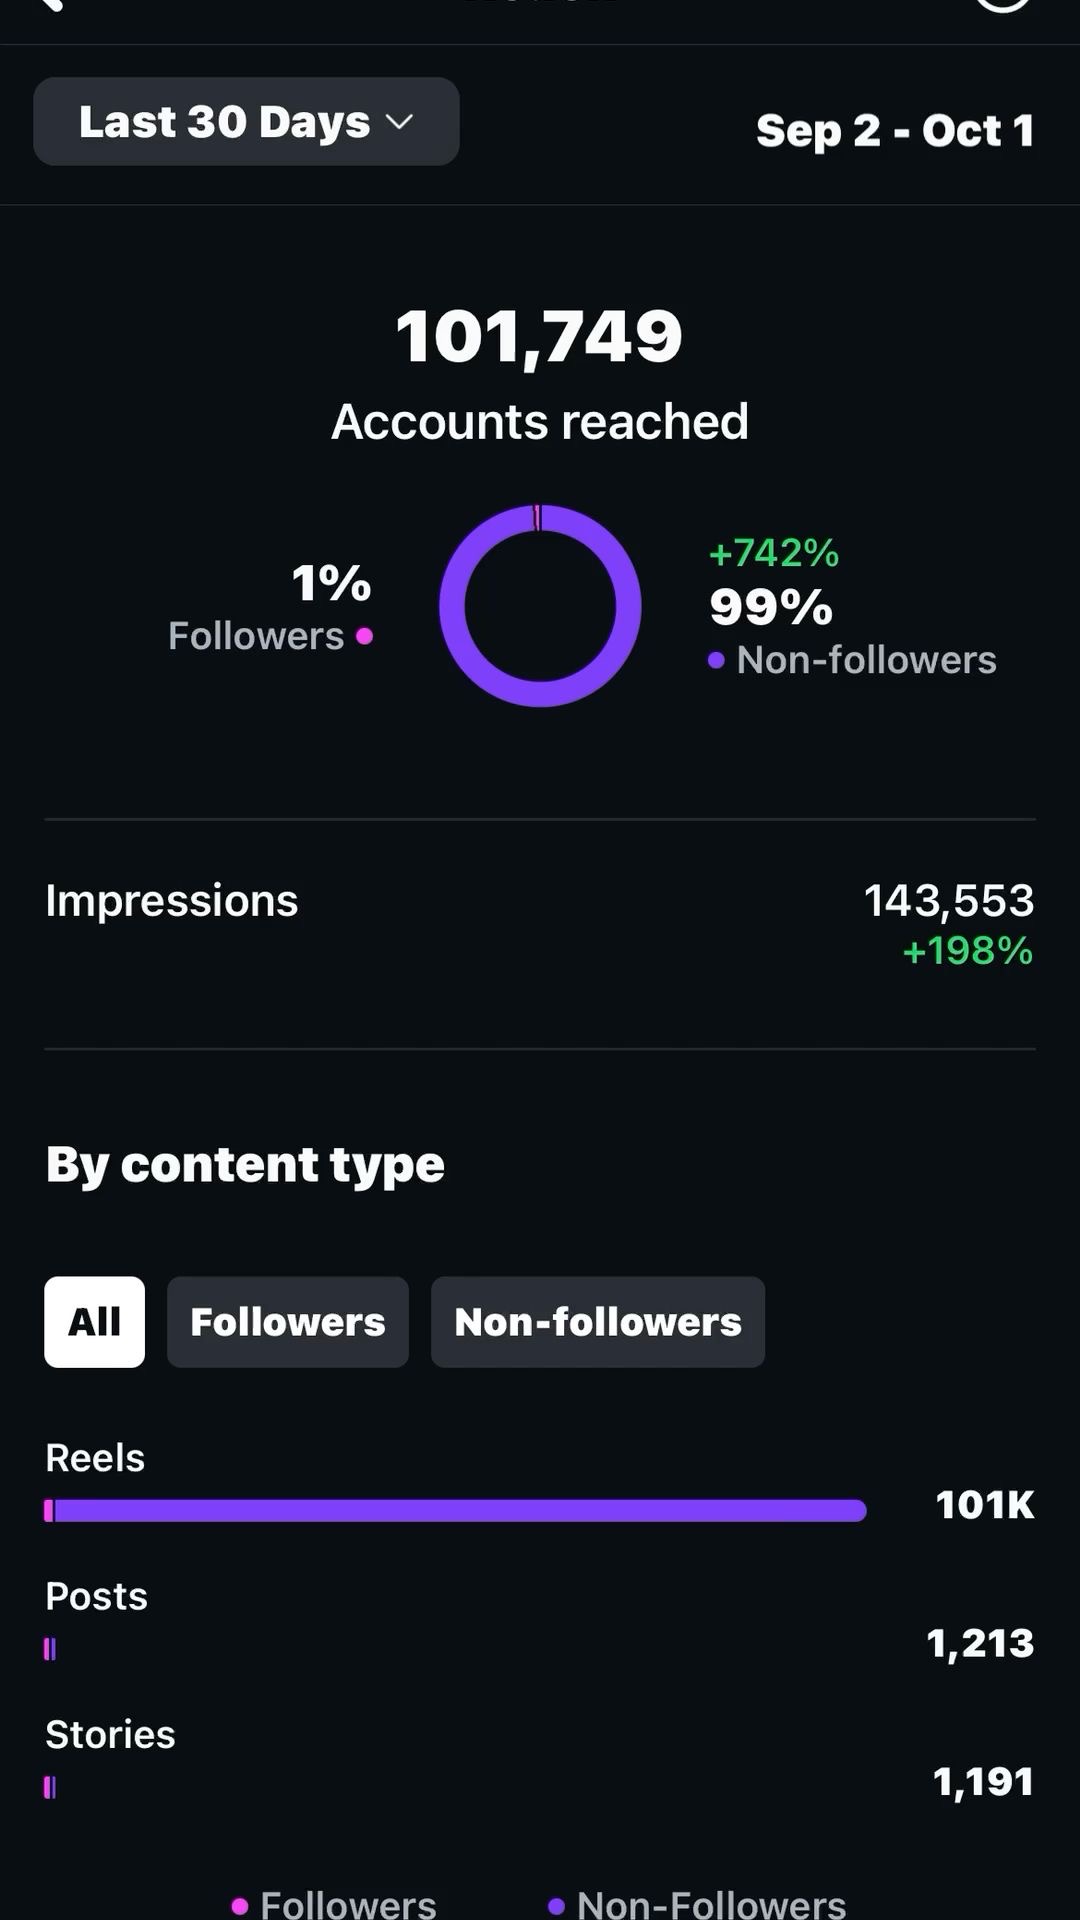1080x1920 pixels.
Task: Tap the Reels purple reach bar
Action: [x=455, y=1510]
